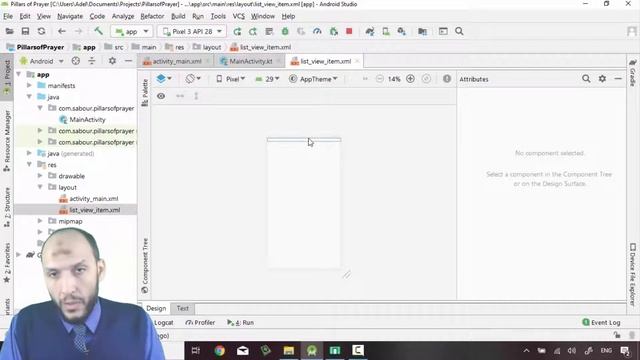The width and height of the screenshot is (640, 360).
Task: Open AVD Manager phone icon
Action: [x=386, y=31]
